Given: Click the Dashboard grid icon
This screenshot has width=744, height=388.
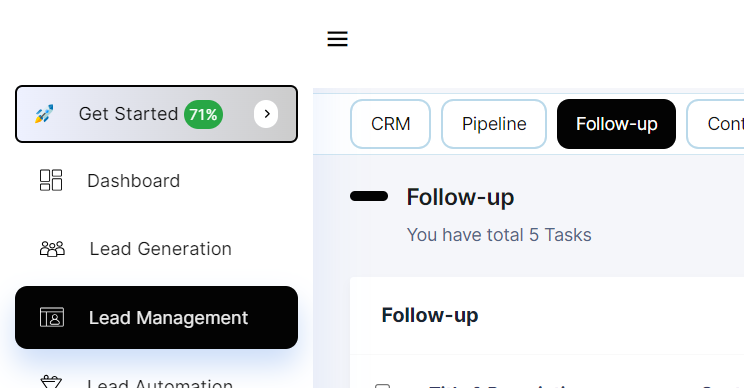Looking at the screenshot, I should point(51,180).
